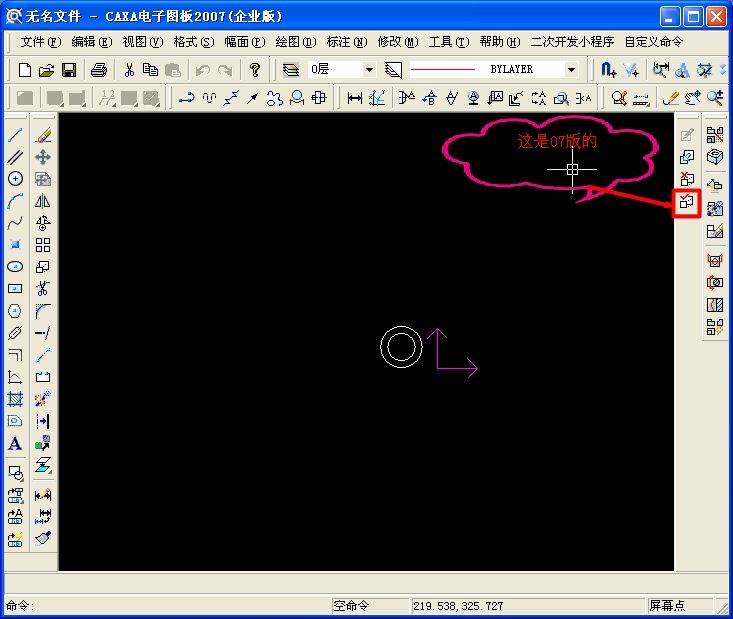
Task: Open the layer control icon
Action: click(x=291, y=70)
